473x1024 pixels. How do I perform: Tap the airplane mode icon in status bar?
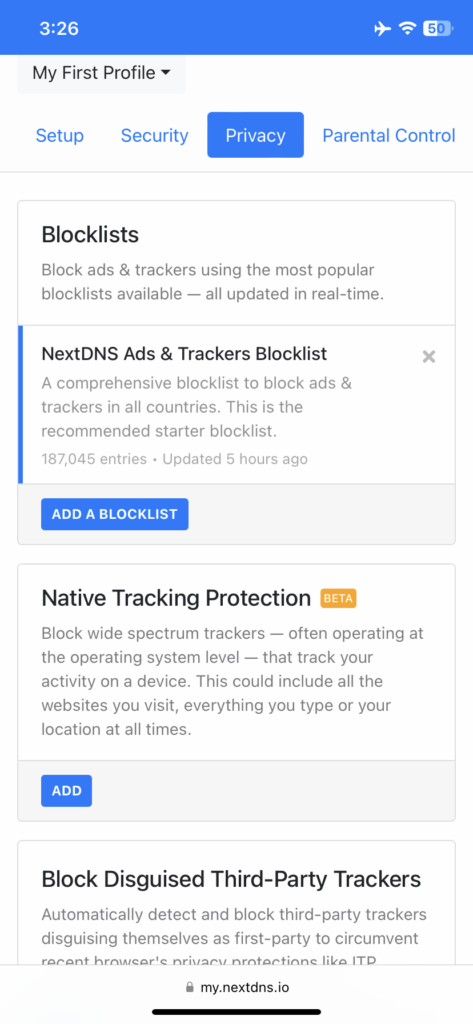(x=383, y=29)
